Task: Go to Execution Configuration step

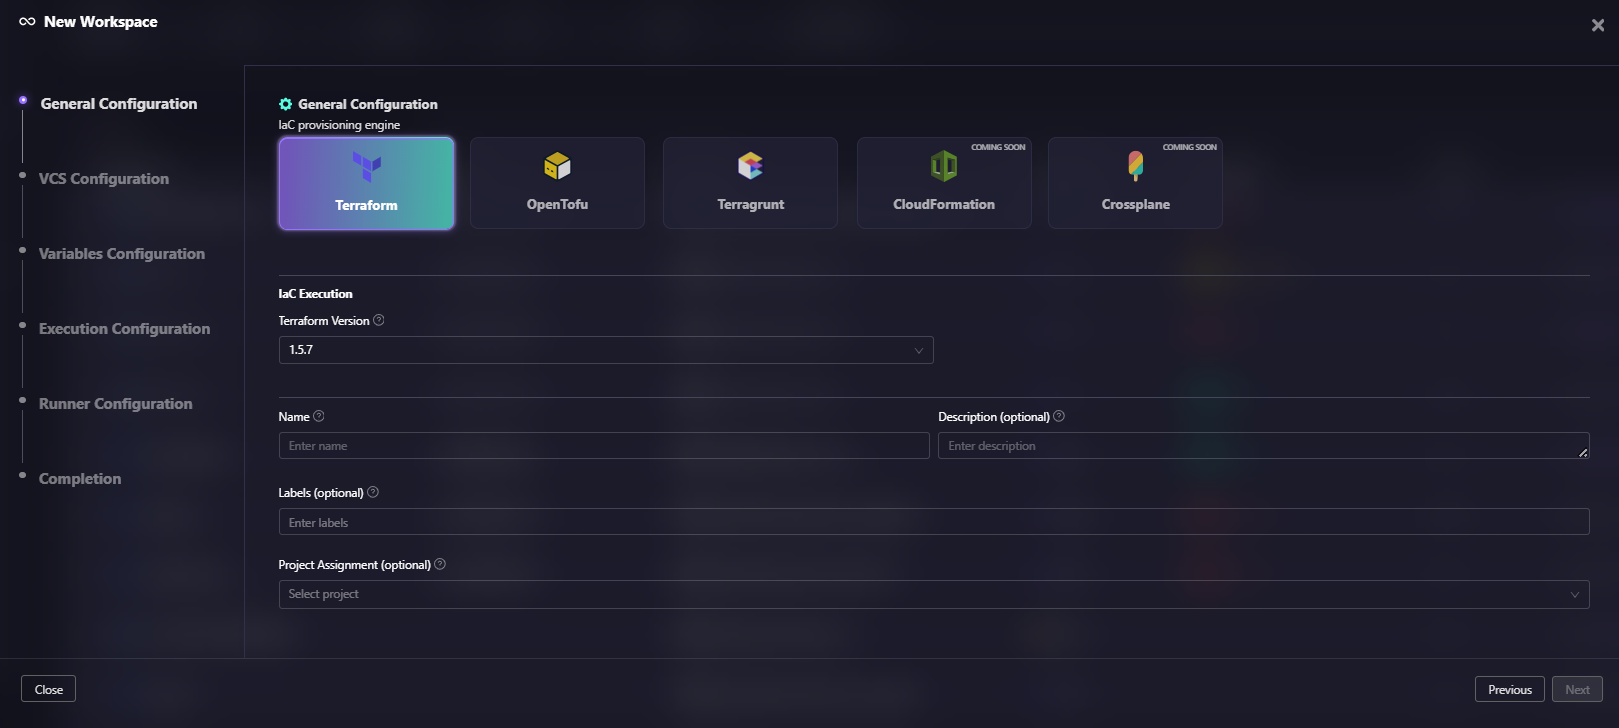Action: 125,329
